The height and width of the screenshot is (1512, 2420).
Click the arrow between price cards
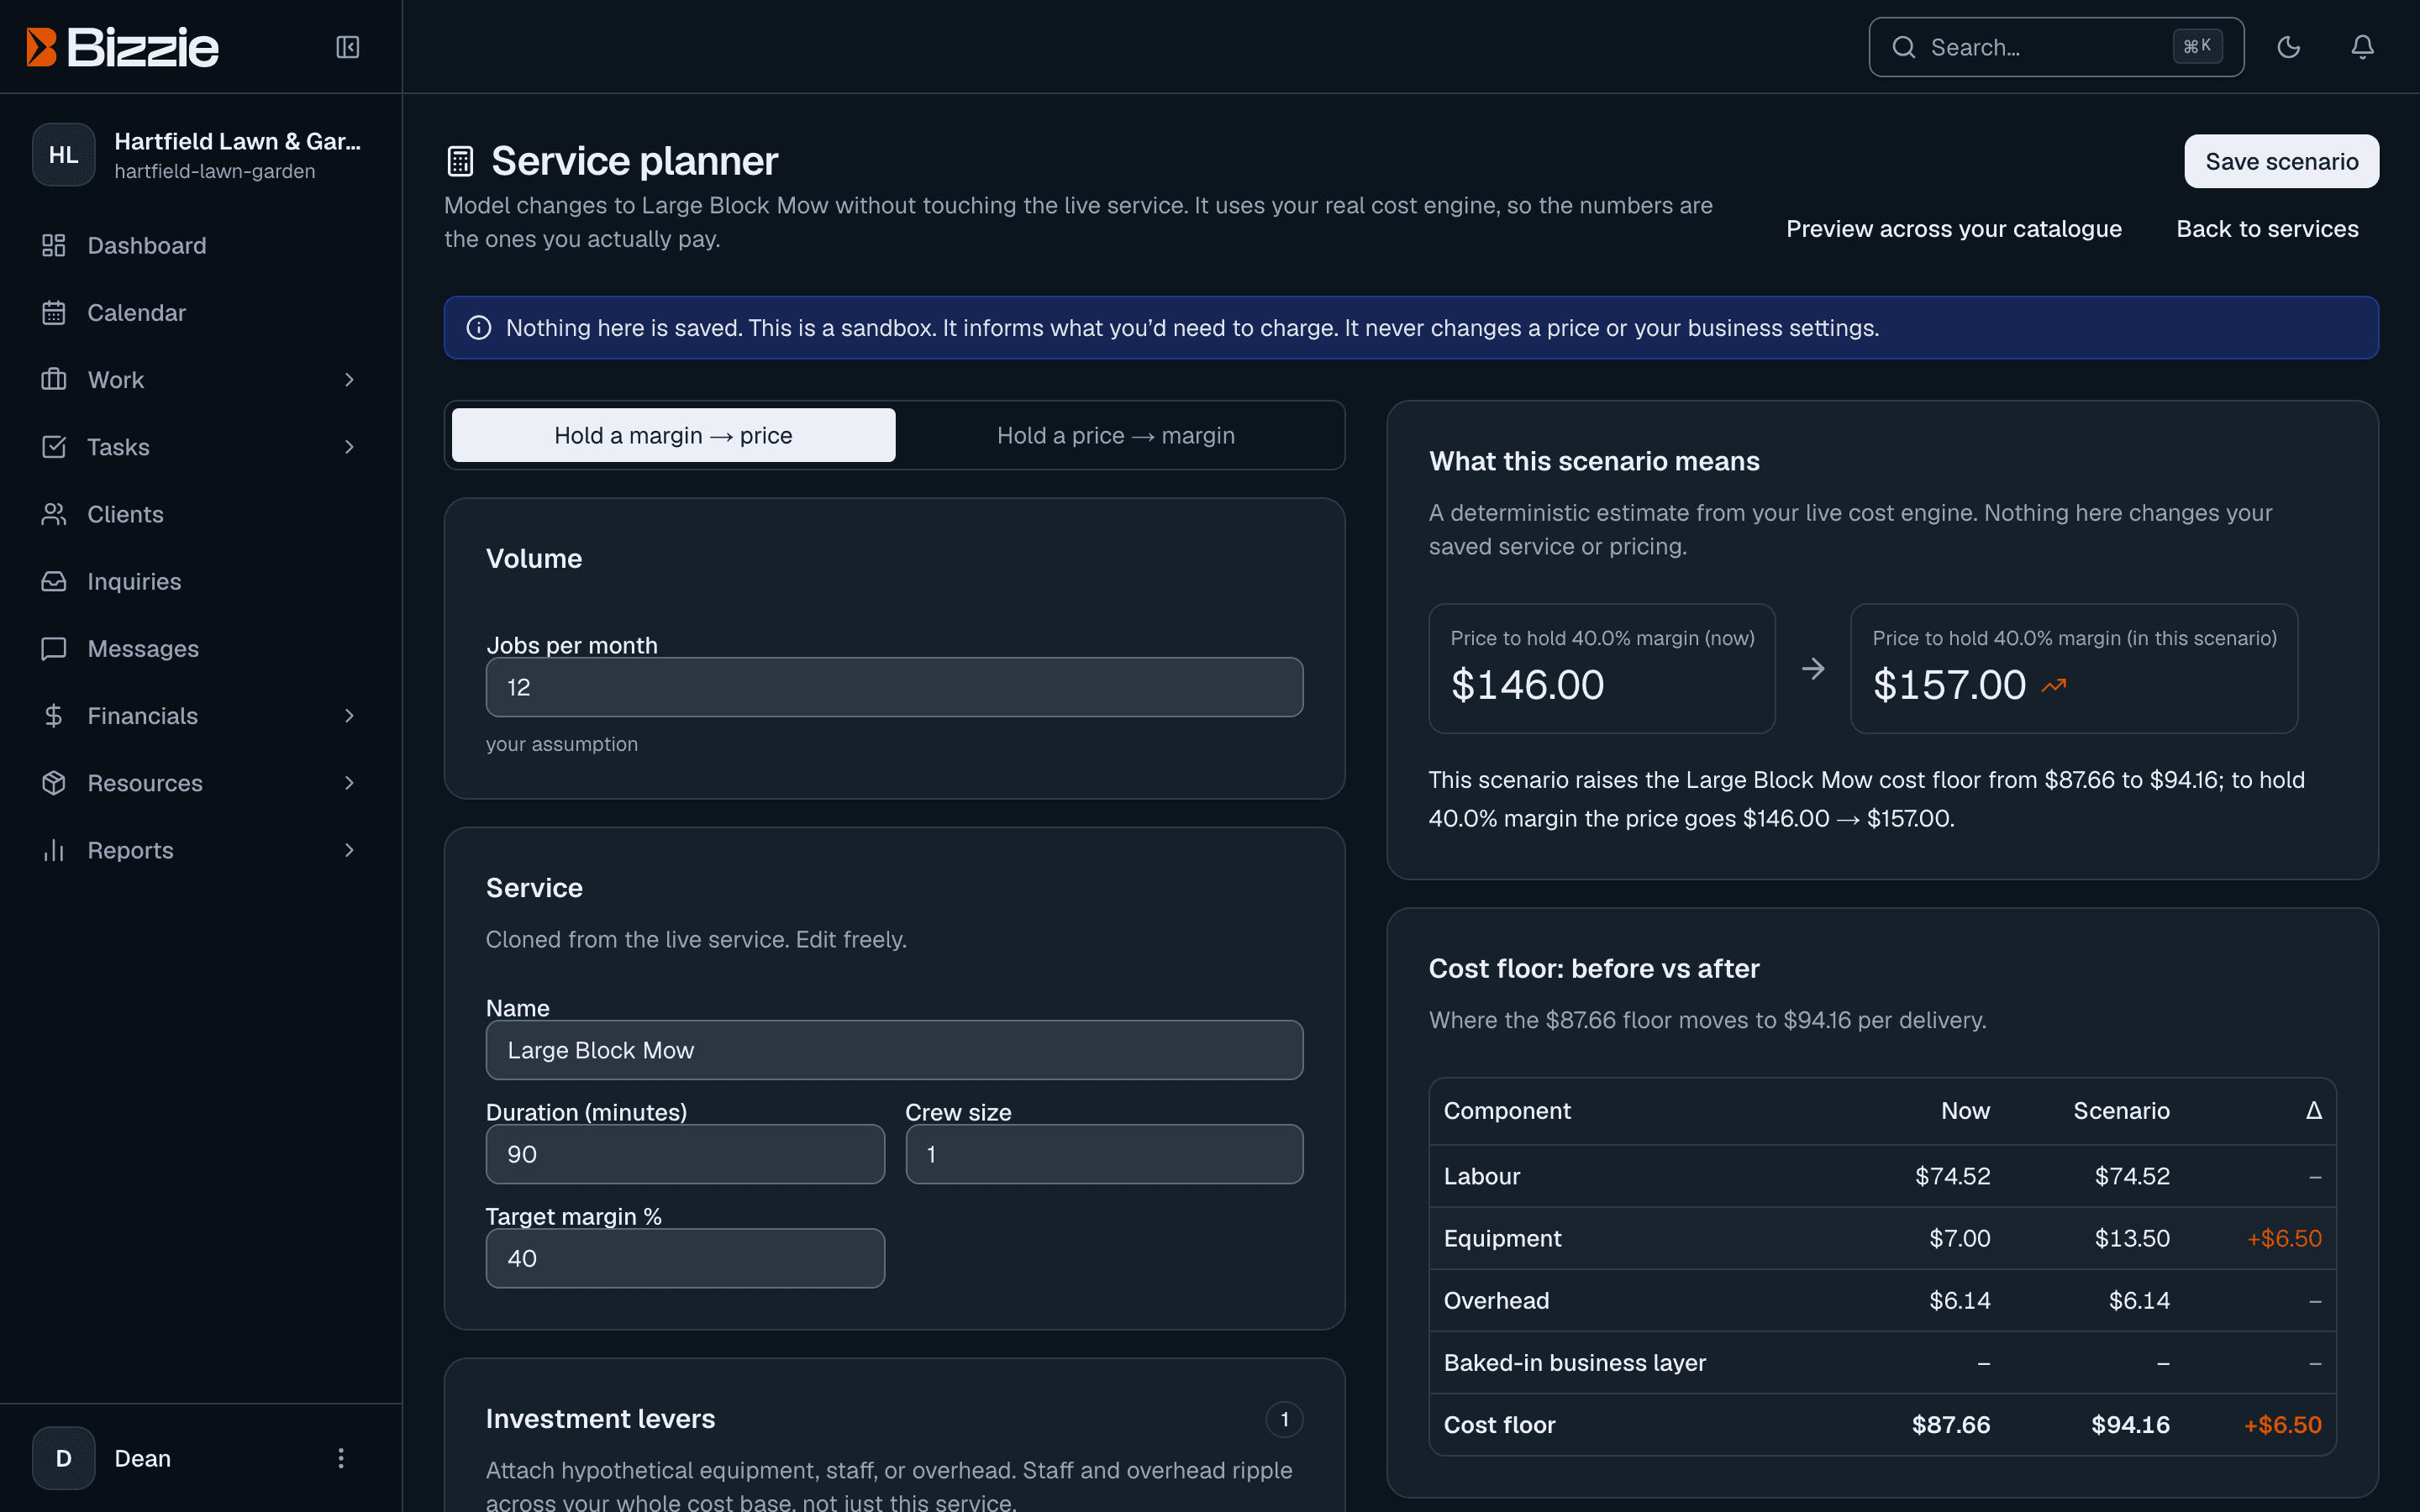(1813, 669)
